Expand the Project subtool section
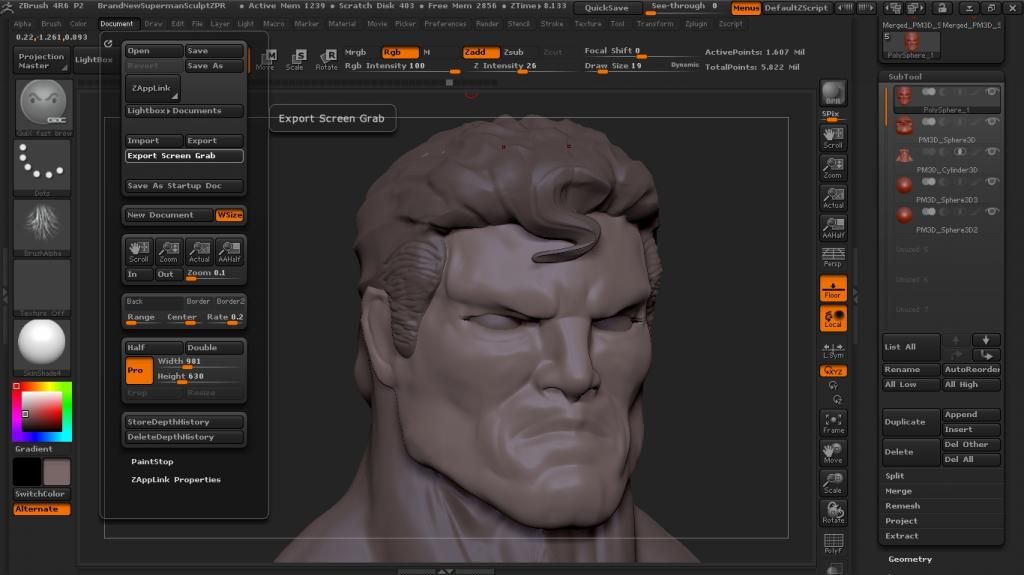1024x575 pixels. click(901, 521)
